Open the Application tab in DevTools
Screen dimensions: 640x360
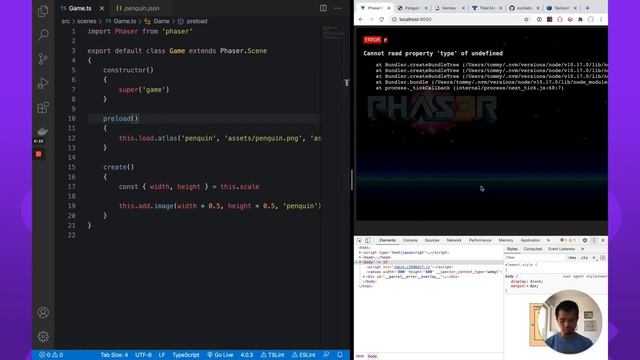[x=530, y=240]
